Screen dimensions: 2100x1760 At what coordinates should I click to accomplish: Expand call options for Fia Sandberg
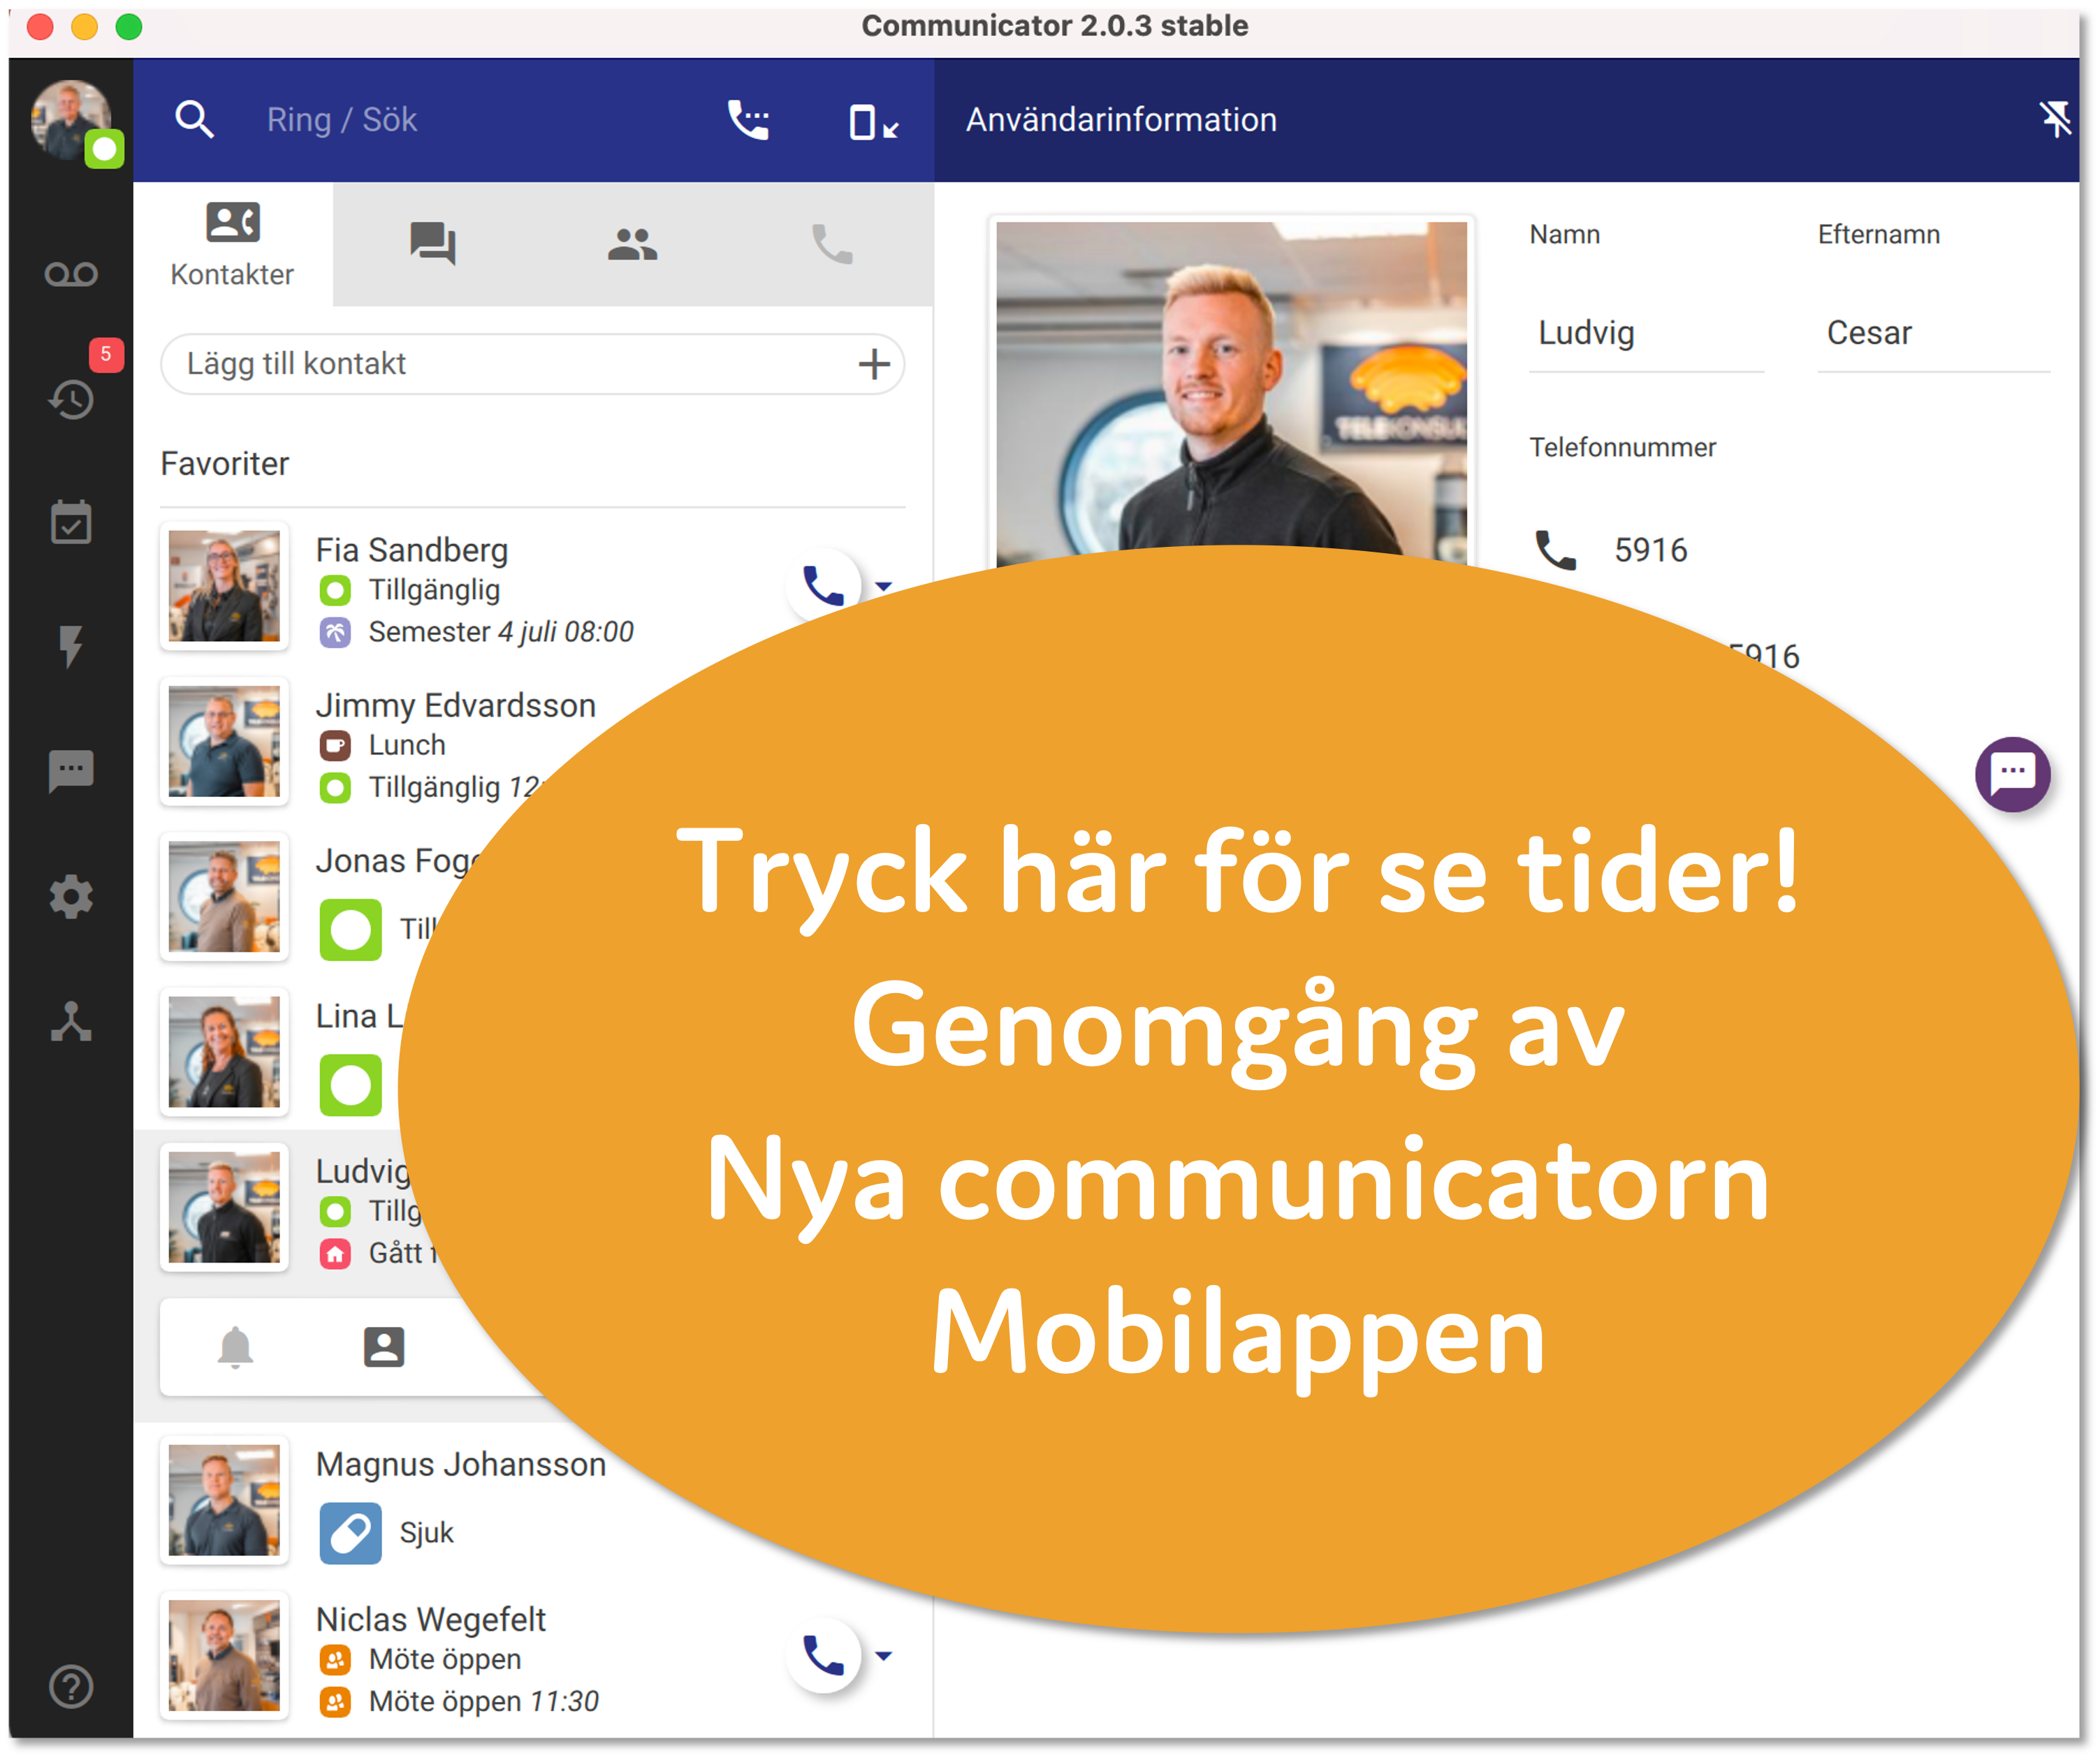pos(884,587)
